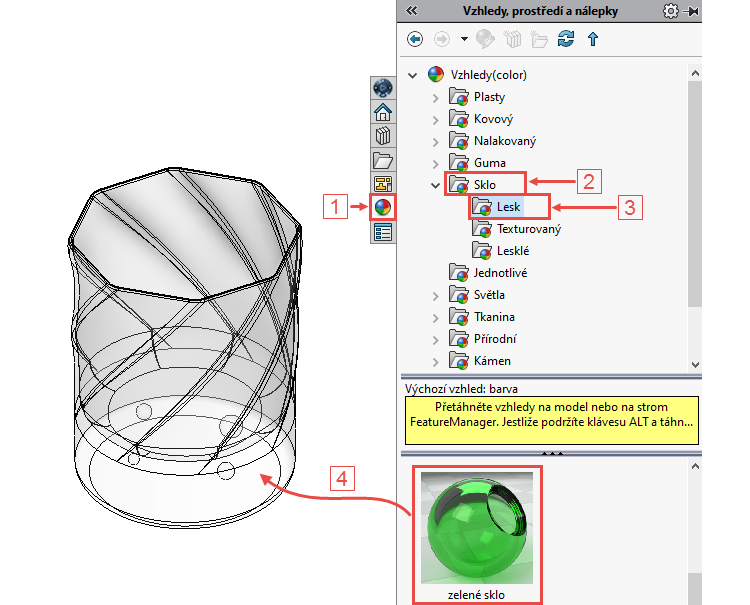Expand the Guma folder

[435, 164]
